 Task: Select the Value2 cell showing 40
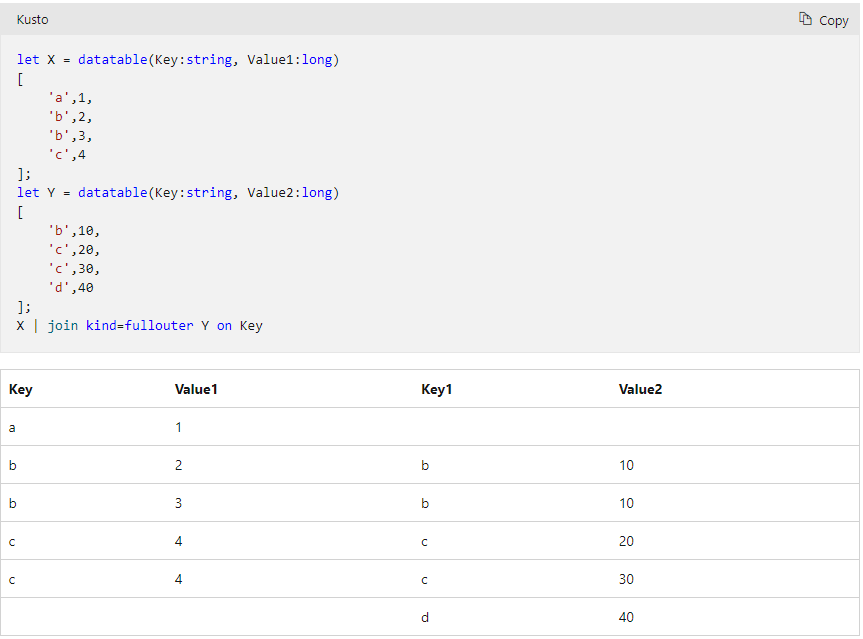(626, 617)
